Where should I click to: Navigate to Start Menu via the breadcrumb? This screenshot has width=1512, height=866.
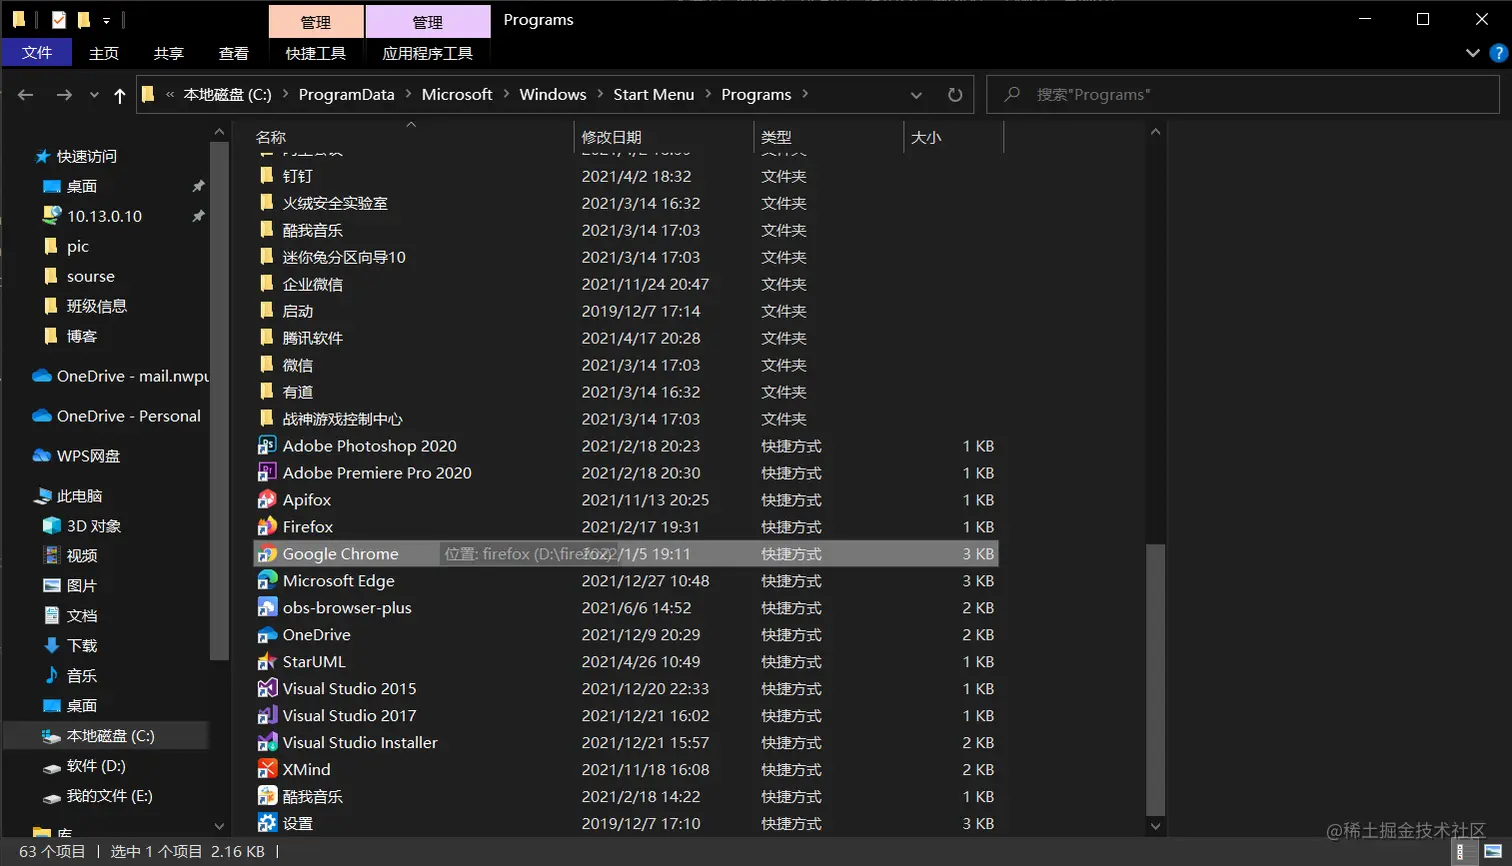[x=654, y=94]
